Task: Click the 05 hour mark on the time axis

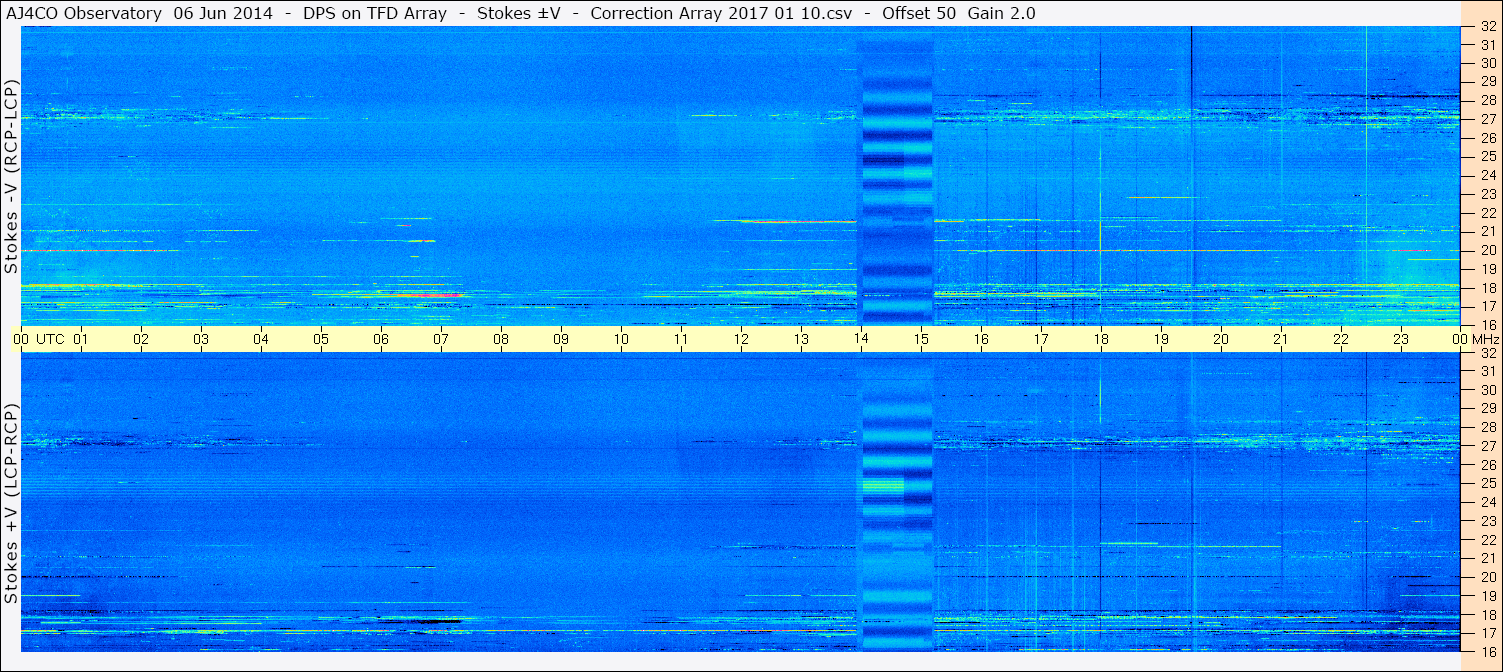Action: click(x=321, y=339)
